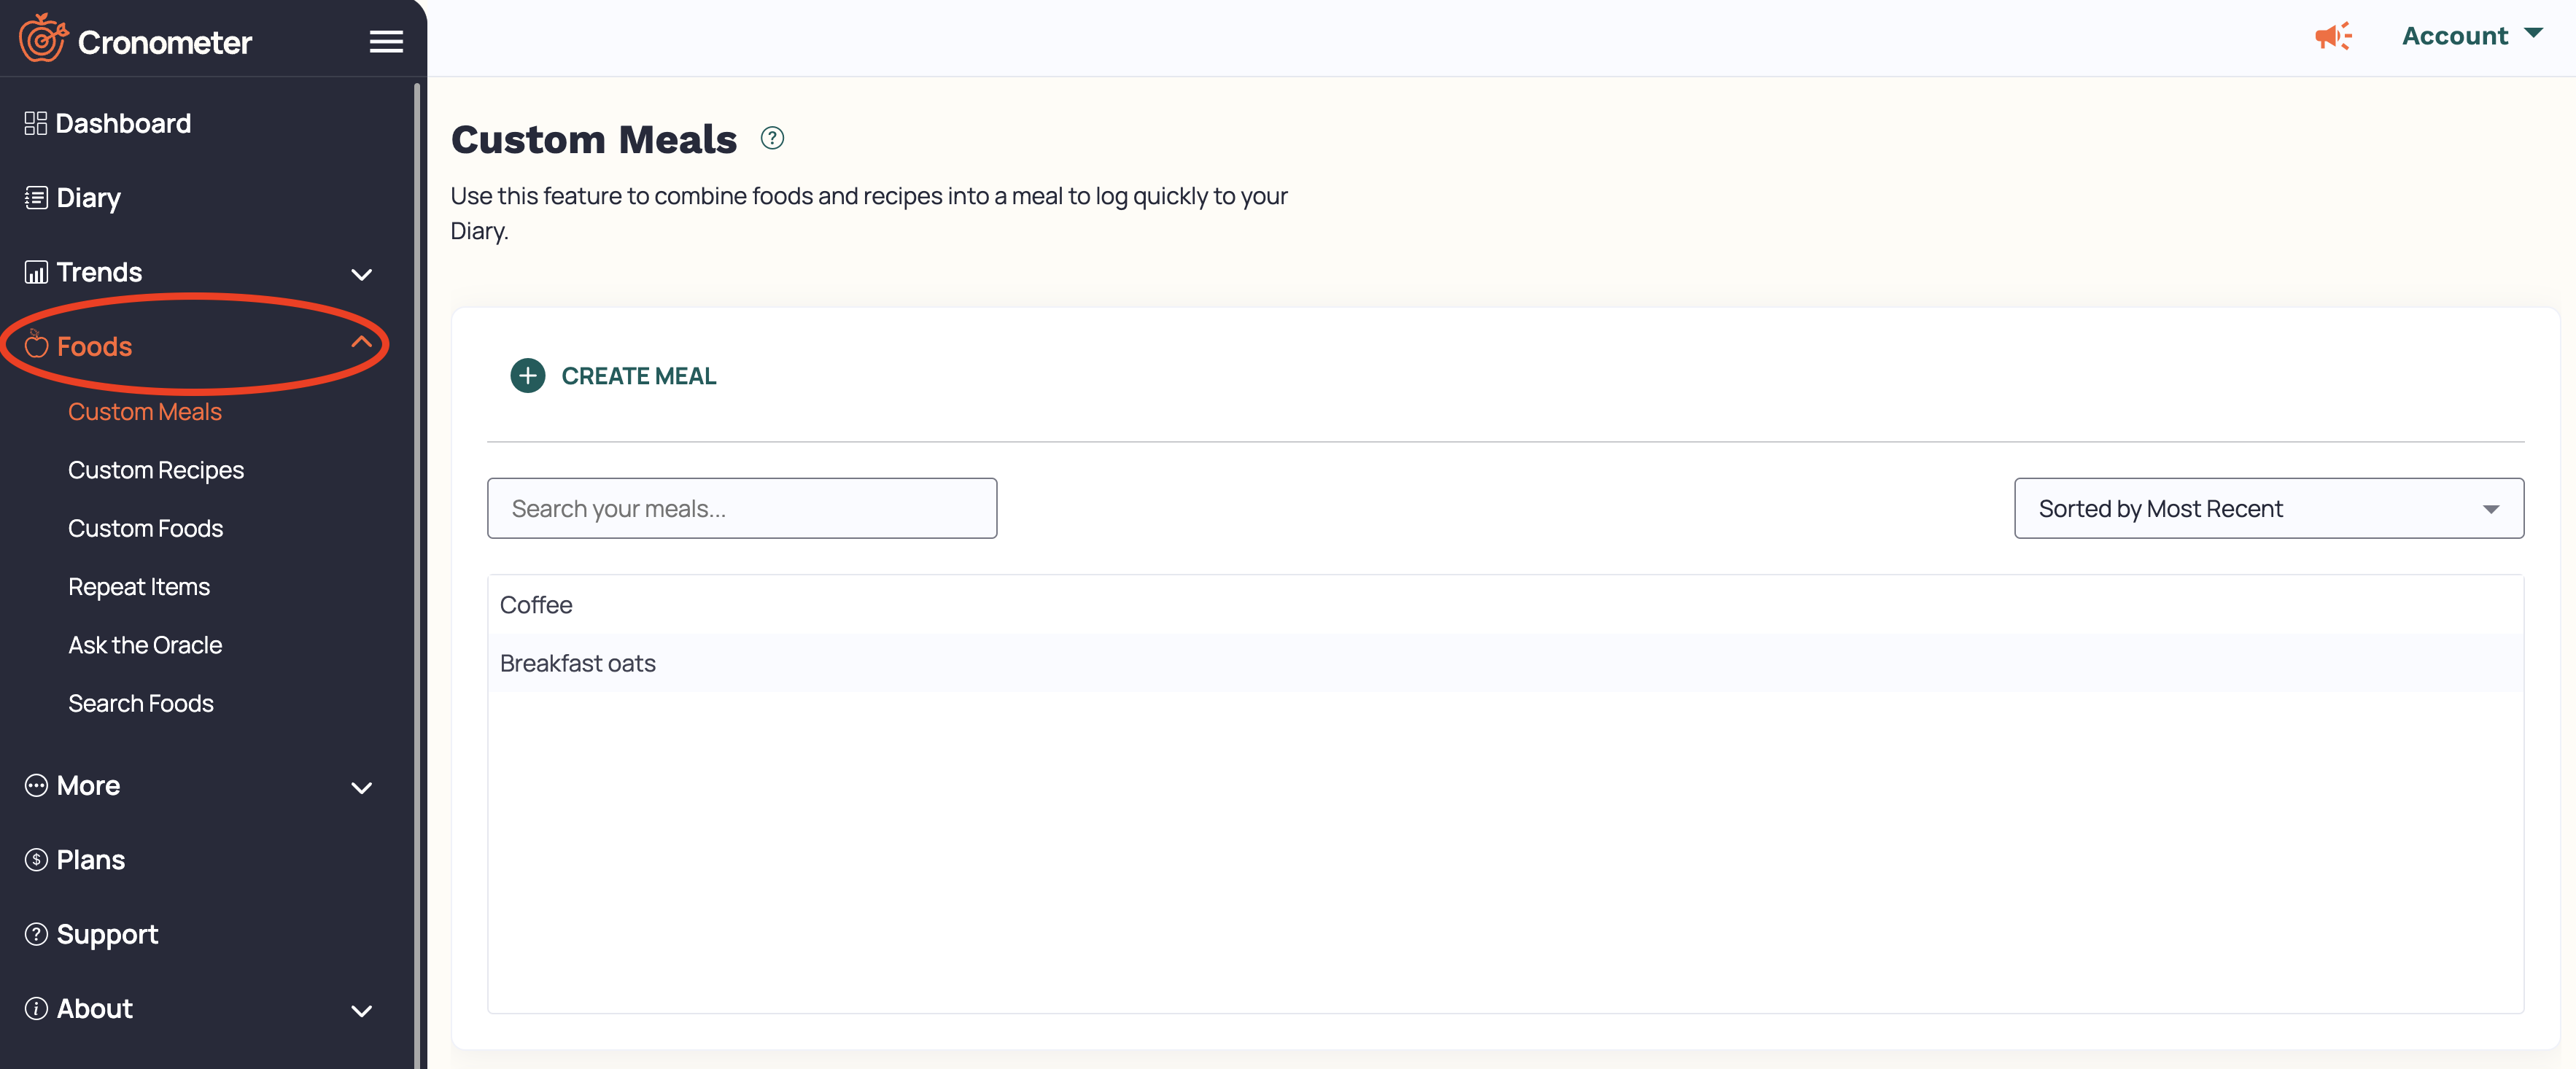The width and height of the screenshot is (2576, 1069).
Task: Focus the Search your meals field
Action: point(742,508)
